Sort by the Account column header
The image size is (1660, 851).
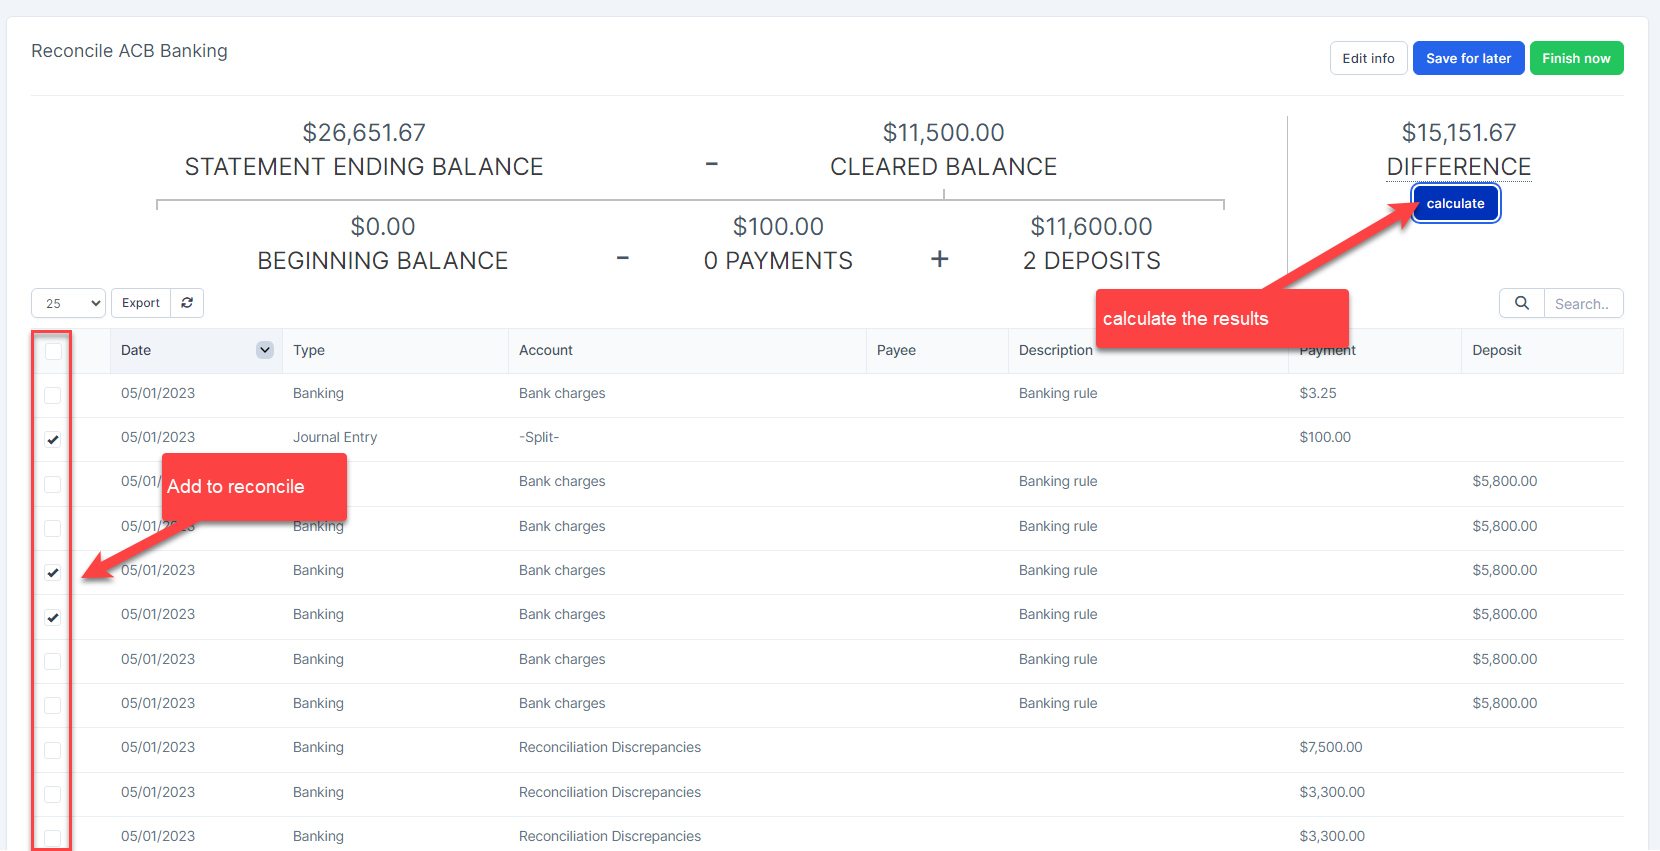(546, 350)
